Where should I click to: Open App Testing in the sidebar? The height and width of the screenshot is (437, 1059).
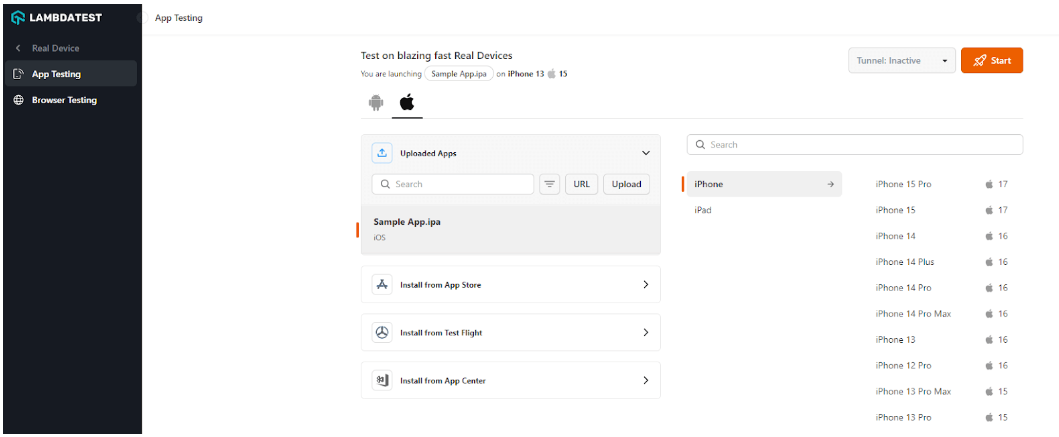(x=56, y=74)
